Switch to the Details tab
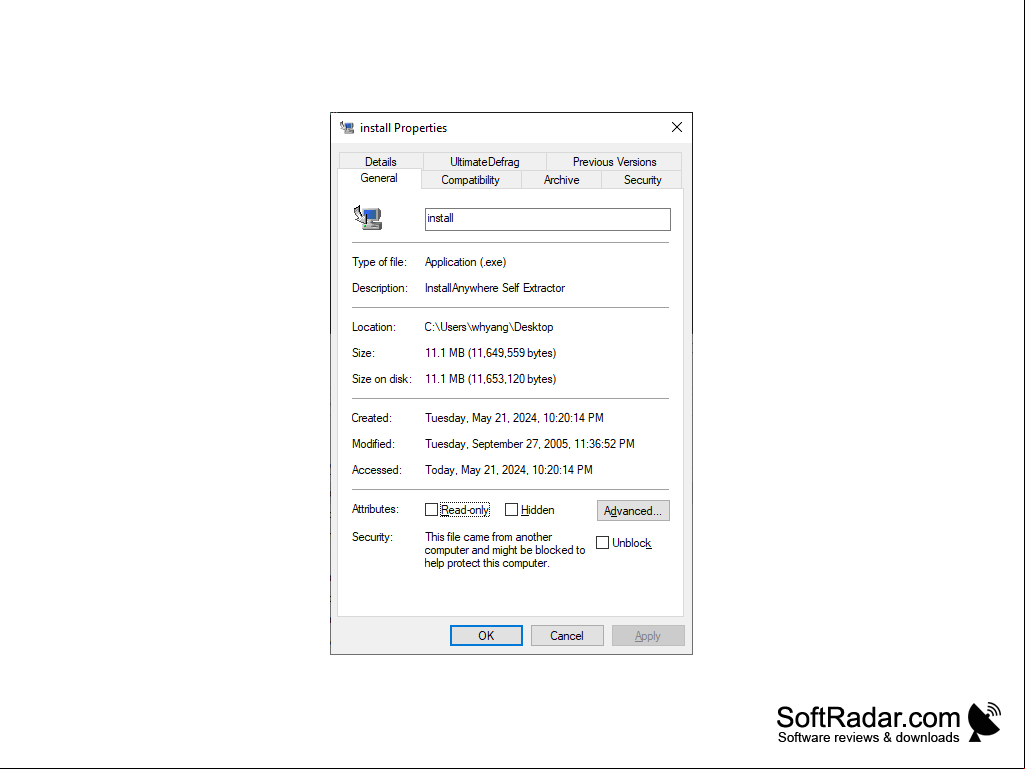 pyautogui.click(x=380, y=162)
